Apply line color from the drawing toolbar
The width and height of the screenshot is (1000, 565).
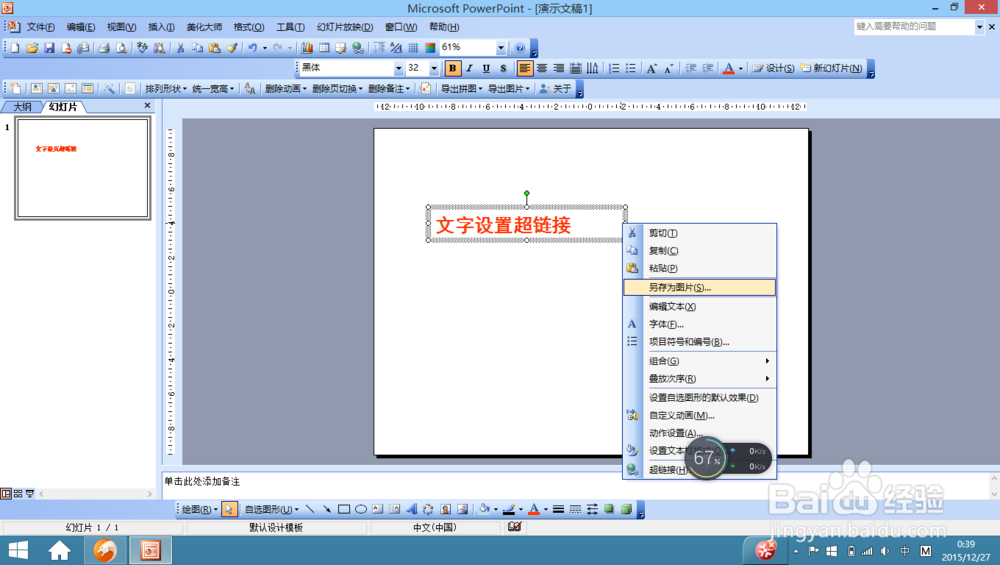509,509
